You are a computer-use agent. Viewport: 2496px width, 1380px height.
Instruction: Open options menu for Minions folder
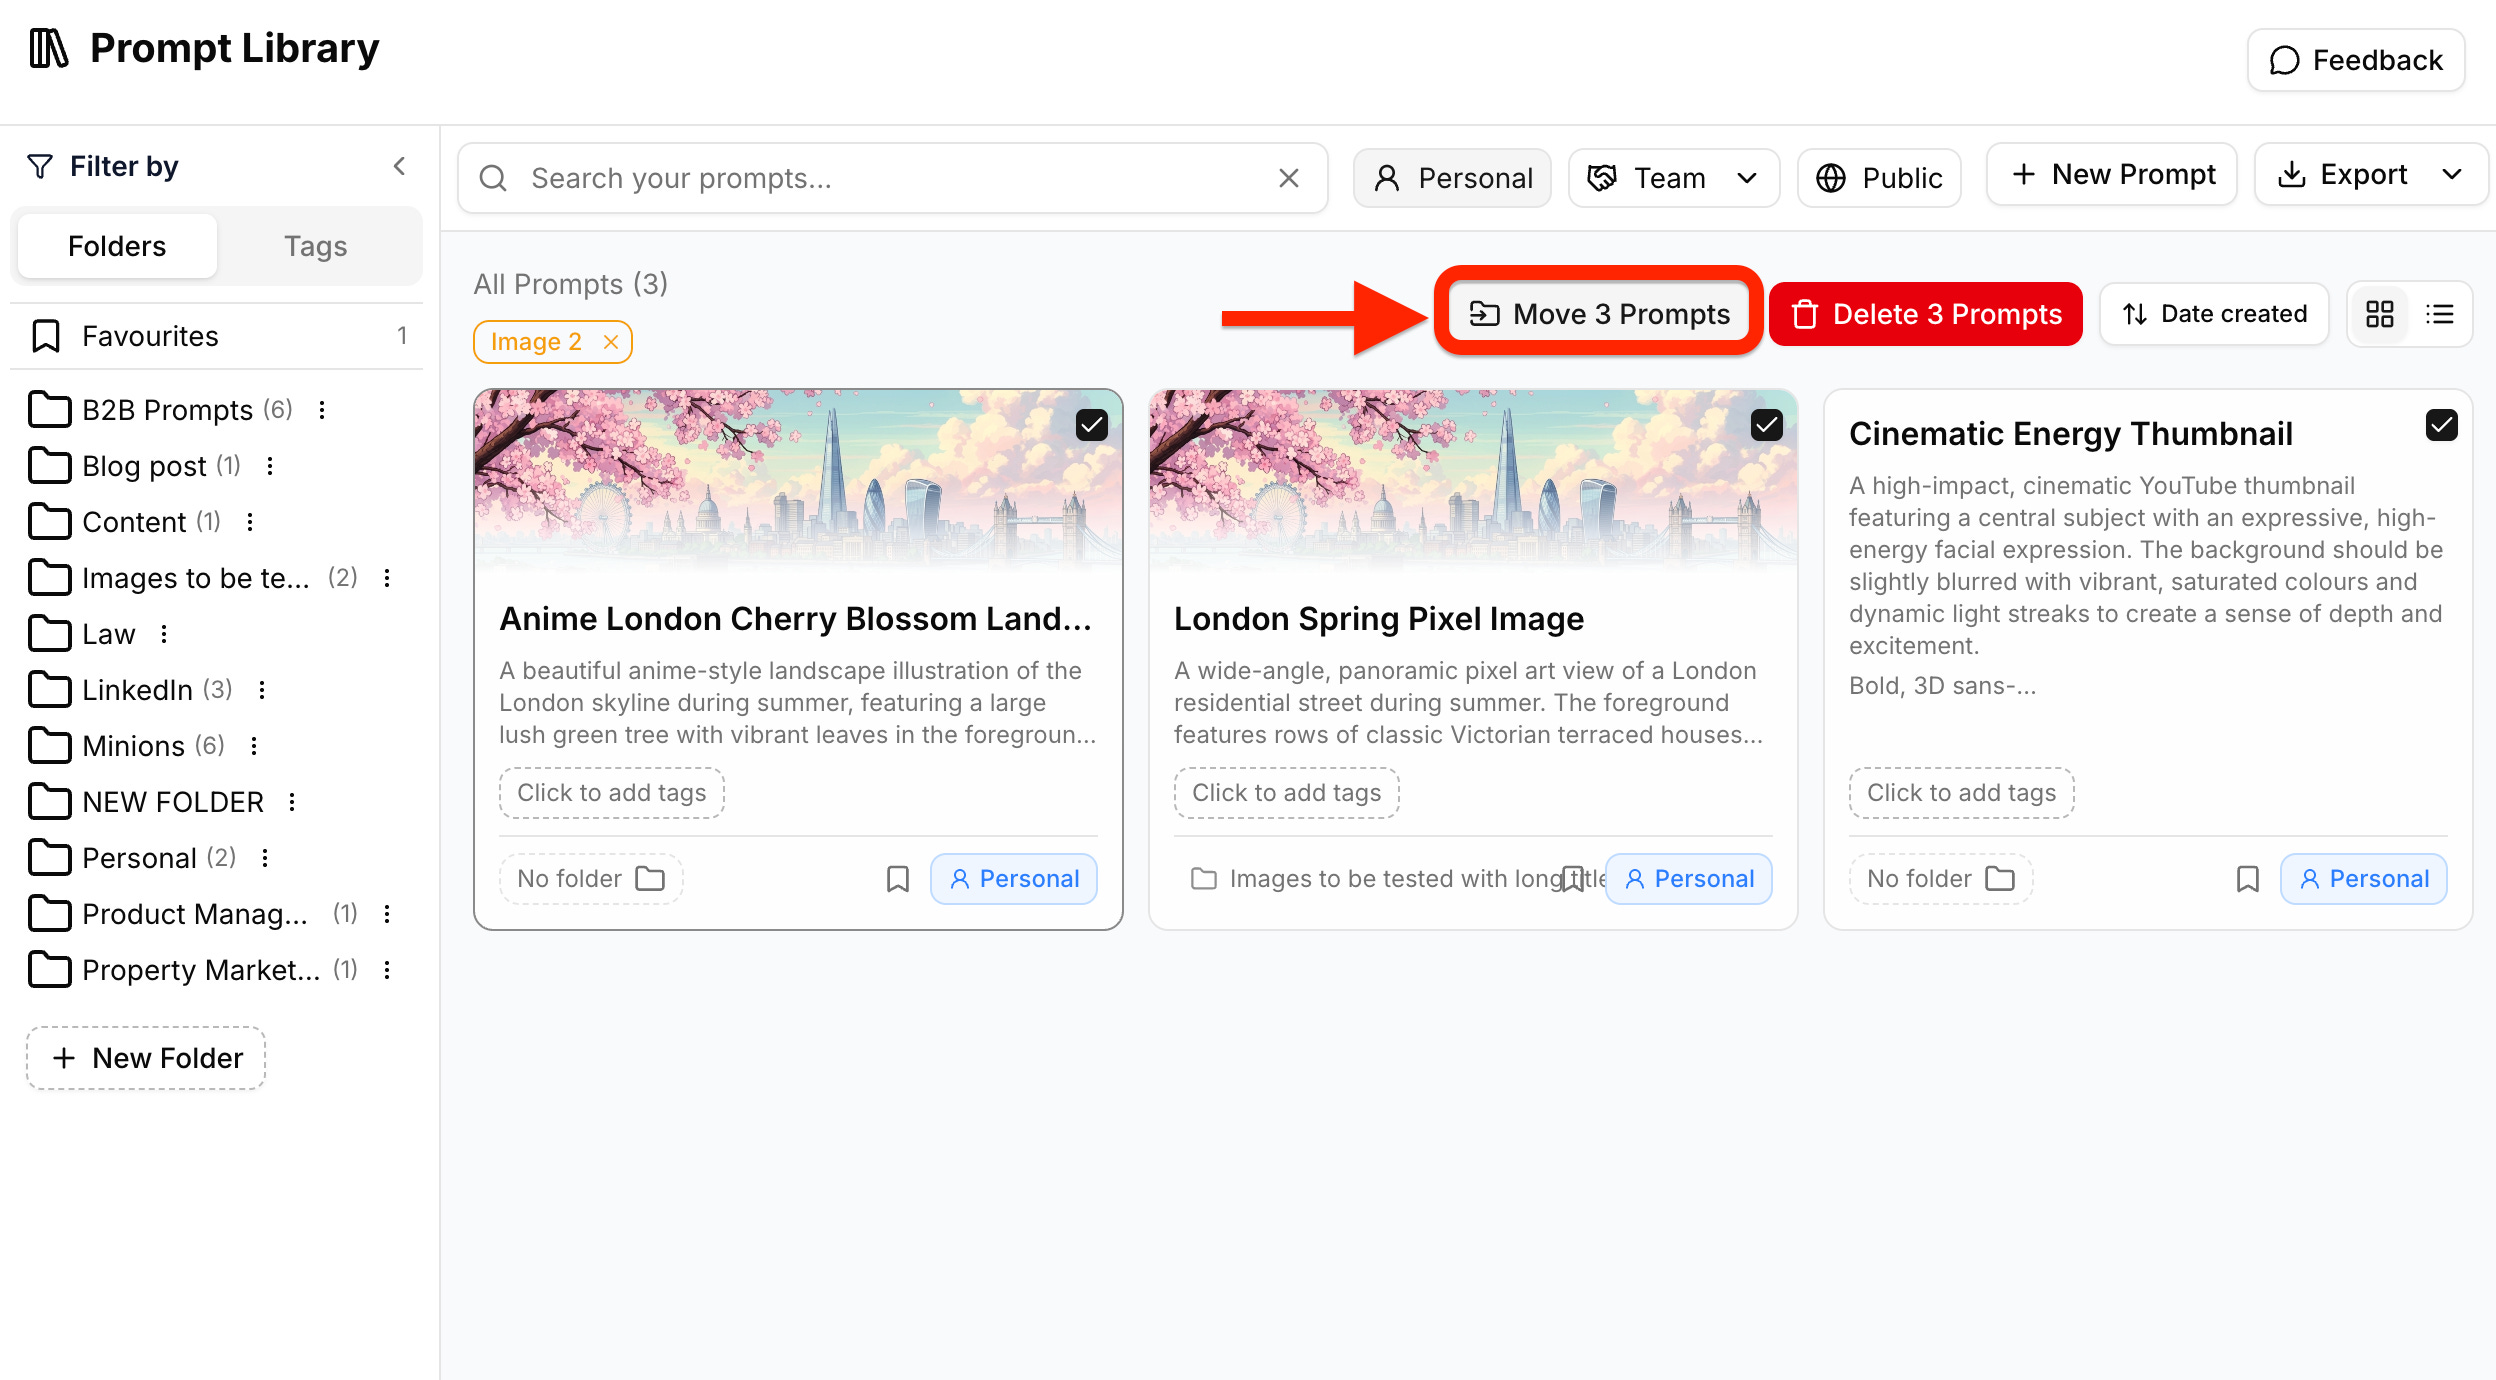click(x=254, y=746)
